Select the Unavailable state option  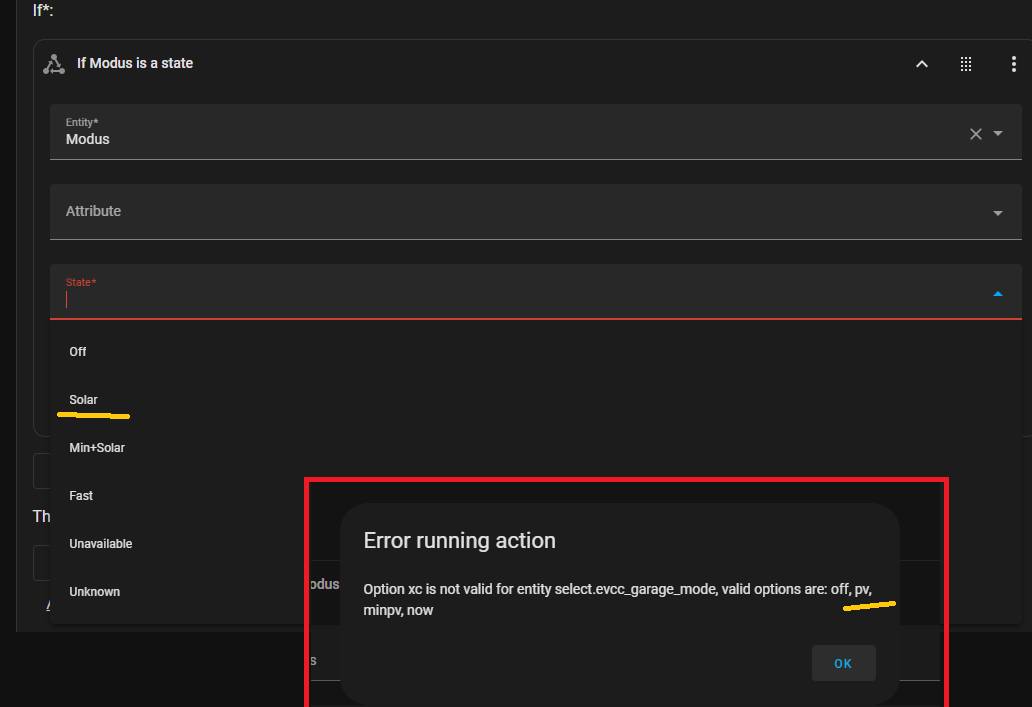pos(178,544)
